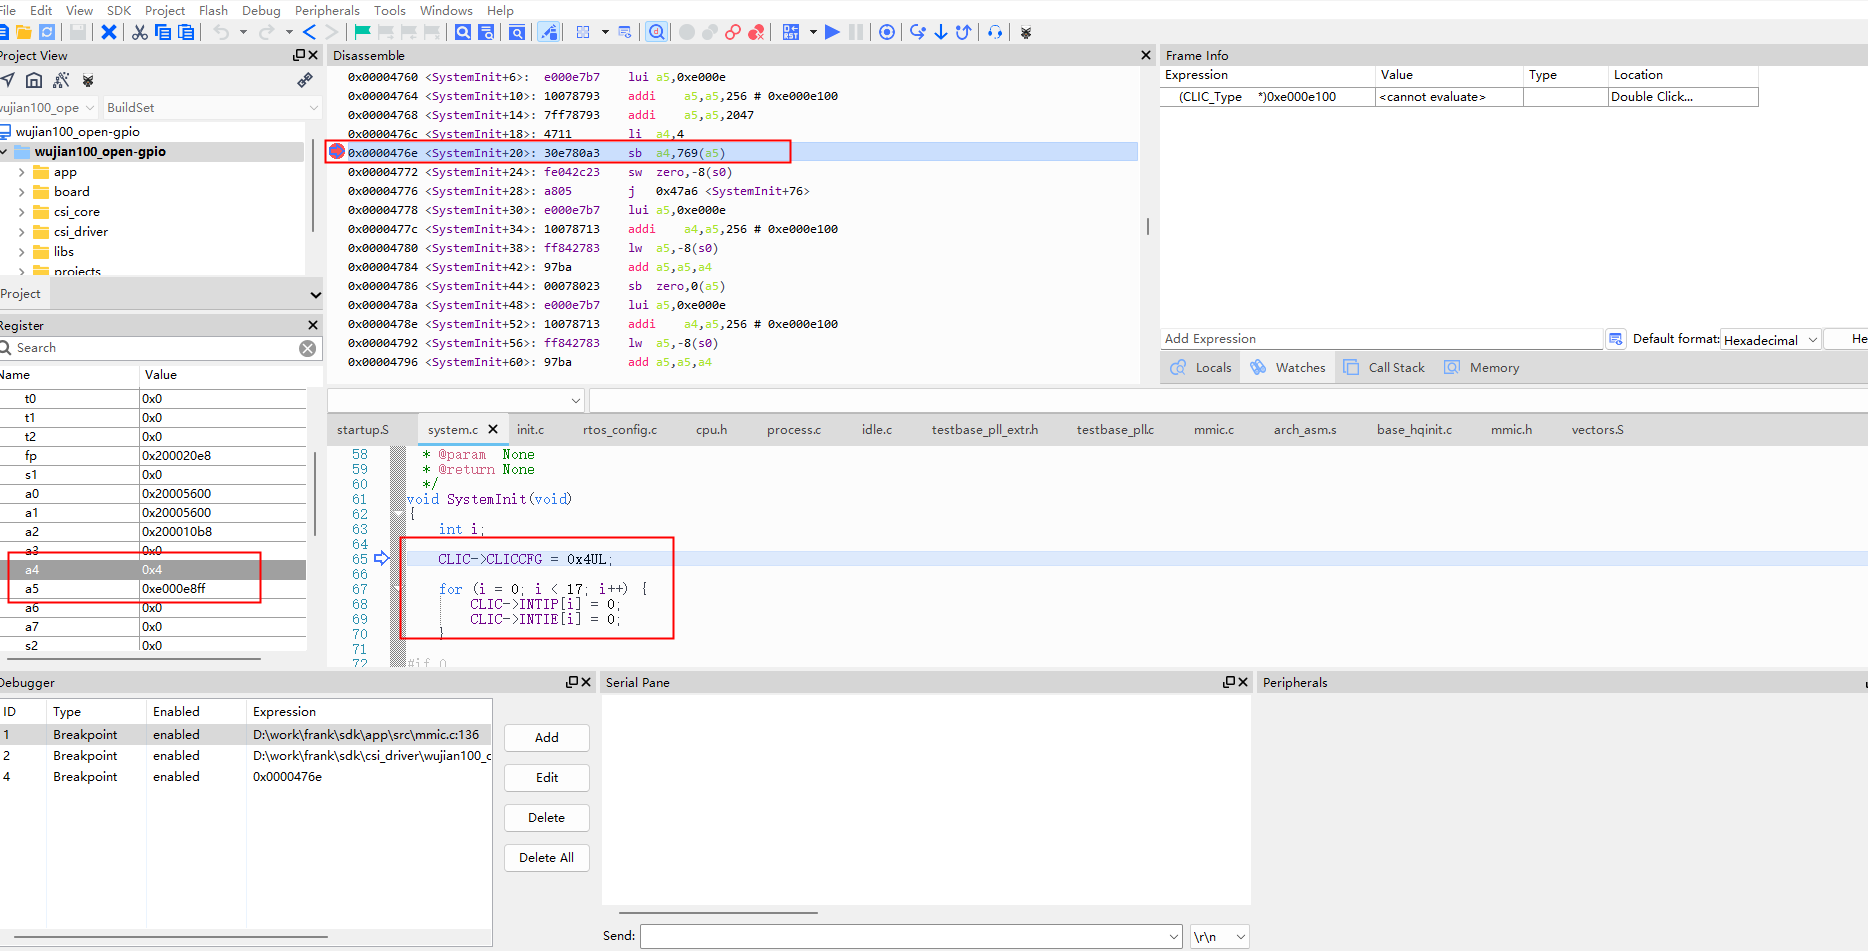The image size is (1868, 951).
Task: Click the Serial Pane horizontal scrollbar
Action: coord(718,913)
